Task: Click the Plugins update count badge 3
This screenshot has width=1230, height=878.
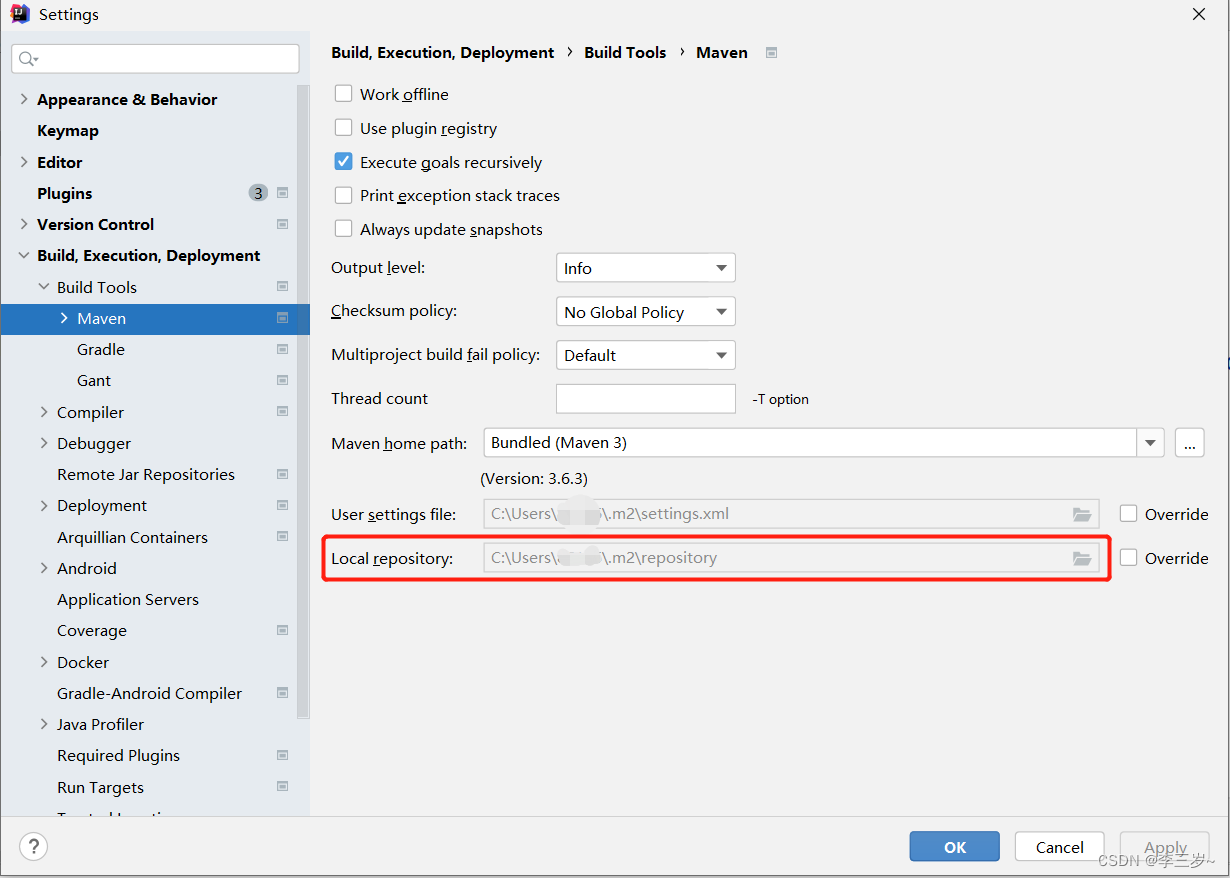Action: [x=258, y=193]
